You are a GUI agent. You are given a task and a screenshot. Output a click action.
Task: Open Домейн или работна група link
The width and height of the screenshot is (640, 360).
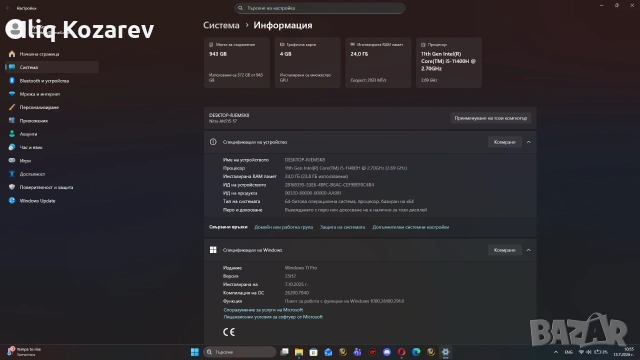(284, 227)
